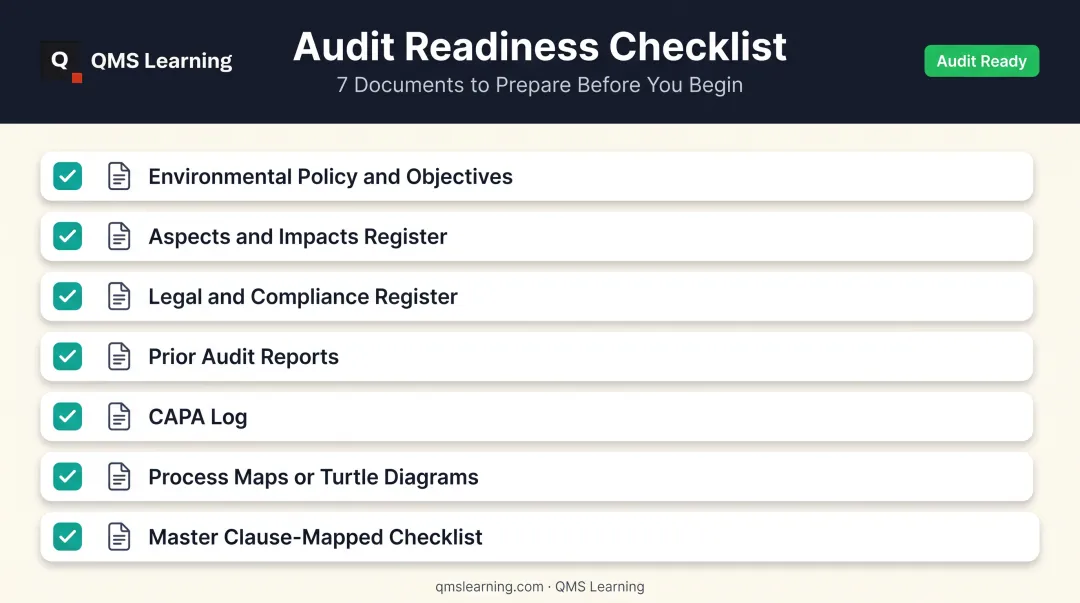Select the 'Prior Audit Reports' text
The height and width of the screenshot is (603, 1080).
pyautogui.click(x=244, y=357)
